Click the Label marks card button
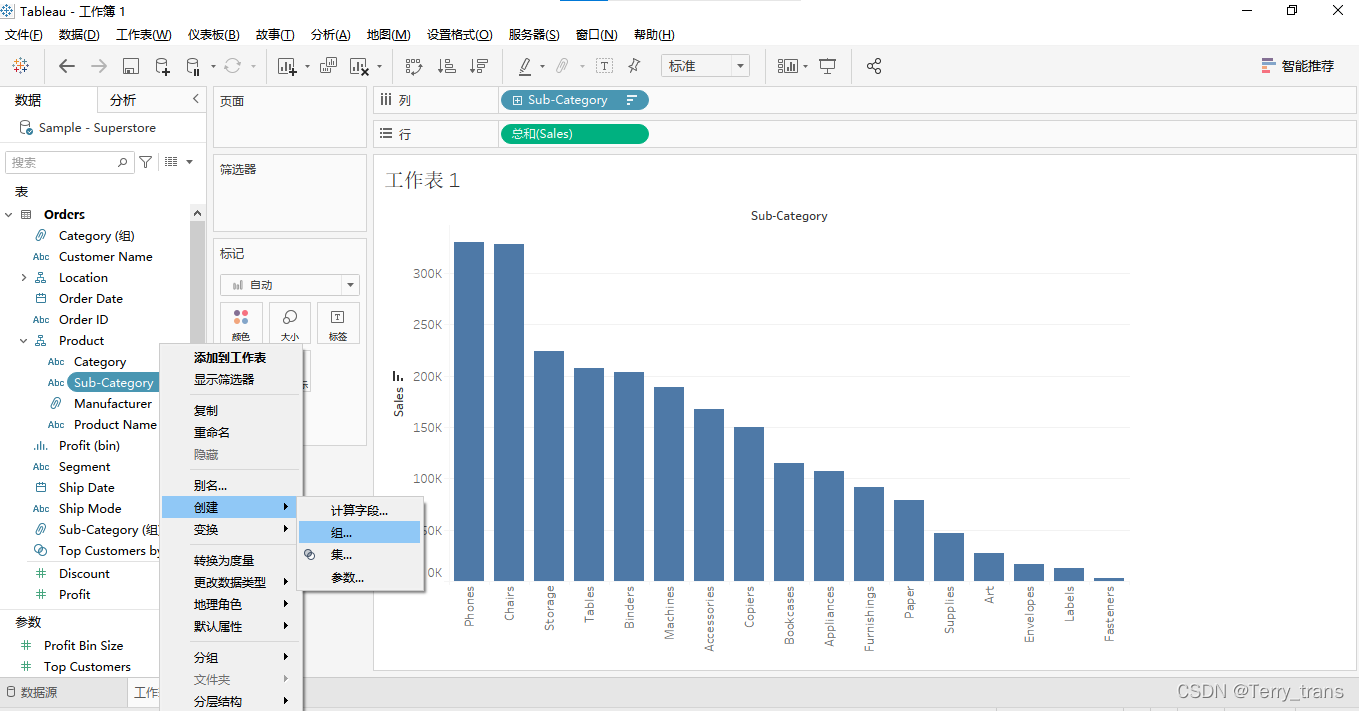Screen dimensions: 1359x711 [338, 323]
